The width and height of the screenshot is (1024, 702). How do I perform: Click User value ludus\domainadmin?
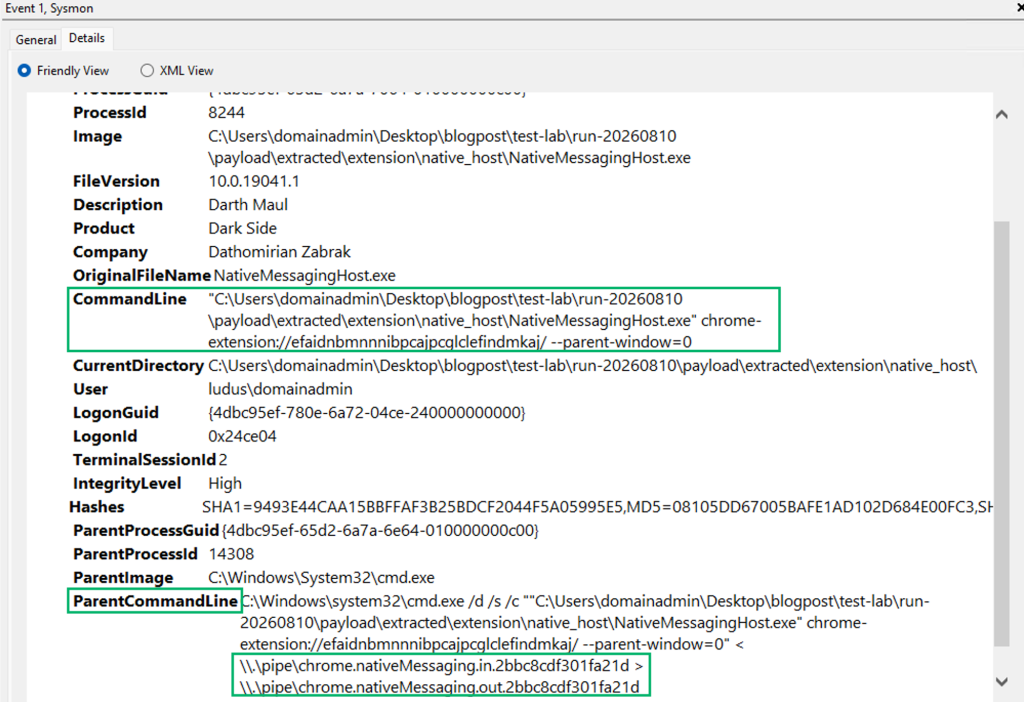pos(280,389)
